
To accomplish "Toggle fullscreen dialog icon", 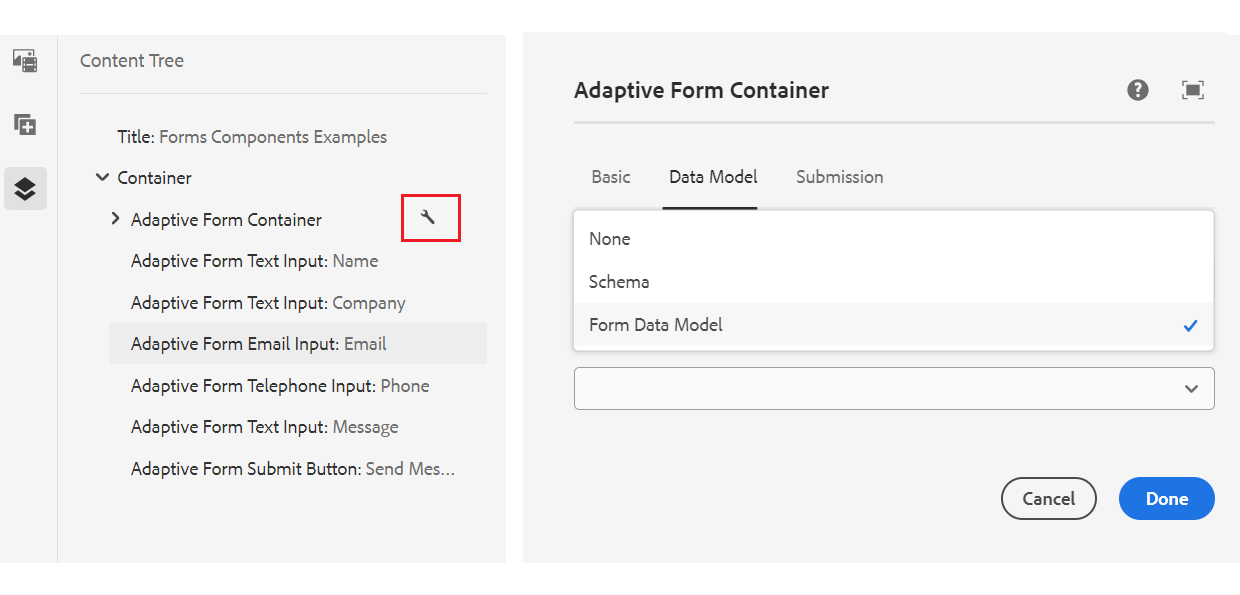I will tap(1192, 90).
